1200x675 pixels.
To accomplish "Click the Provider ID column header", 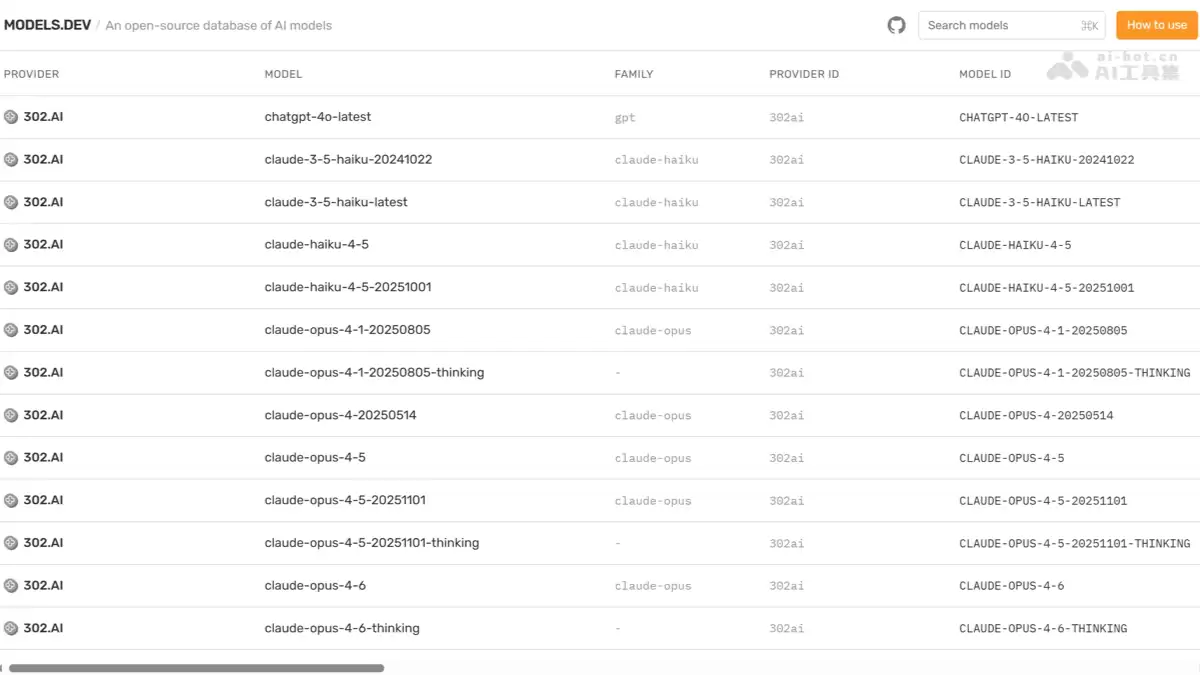I will [804, 74].
